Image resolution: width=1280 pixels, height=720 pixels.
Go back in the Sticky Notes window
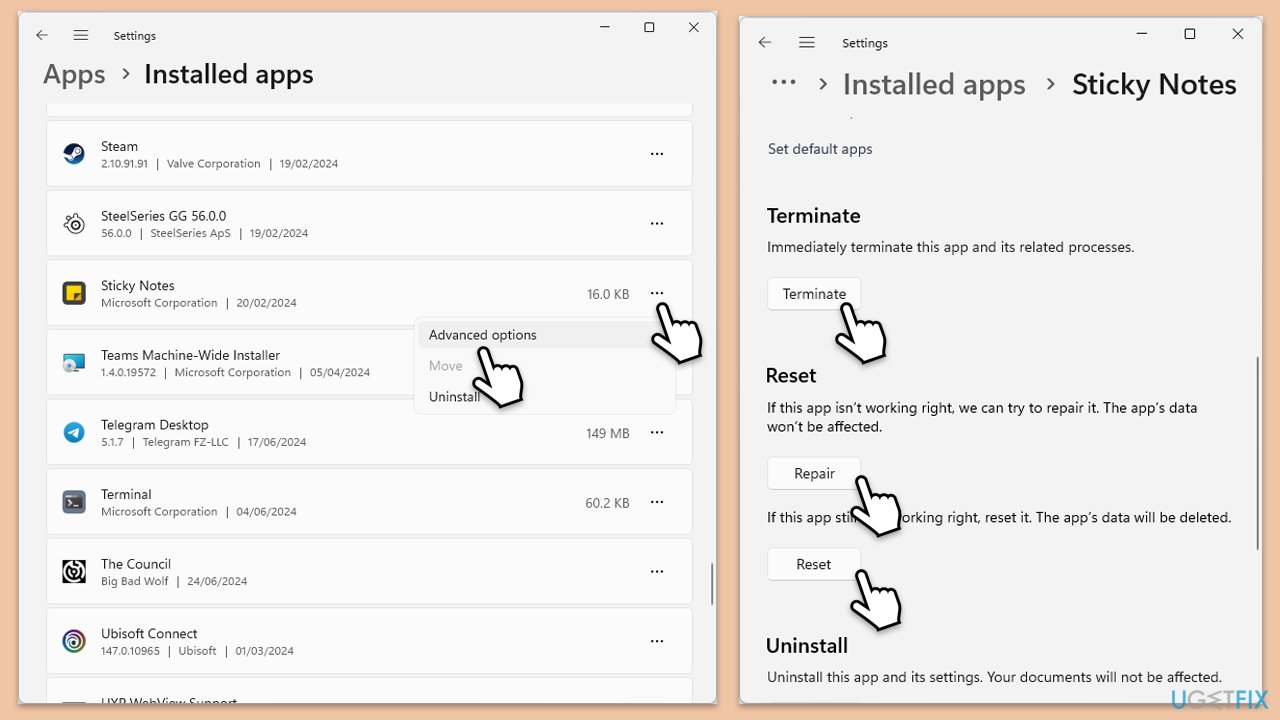pos(765,43)
